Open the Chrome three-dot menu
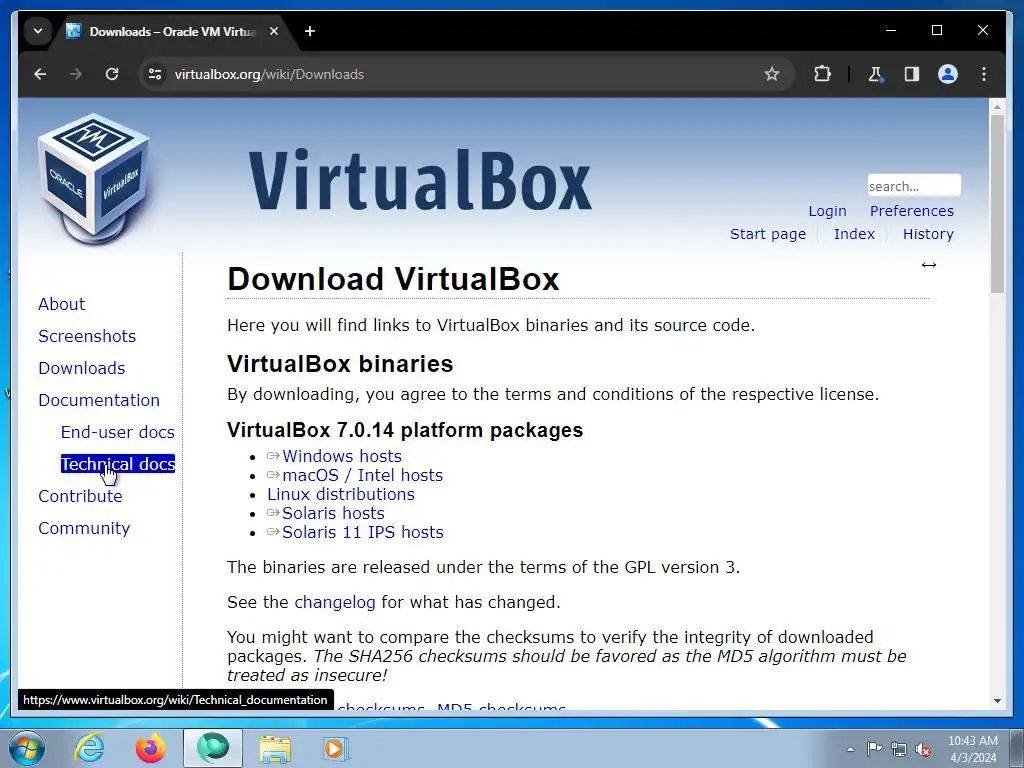The width and height of the screenshot is (1024, 768). pyautogui.click(x=984, y=74)
